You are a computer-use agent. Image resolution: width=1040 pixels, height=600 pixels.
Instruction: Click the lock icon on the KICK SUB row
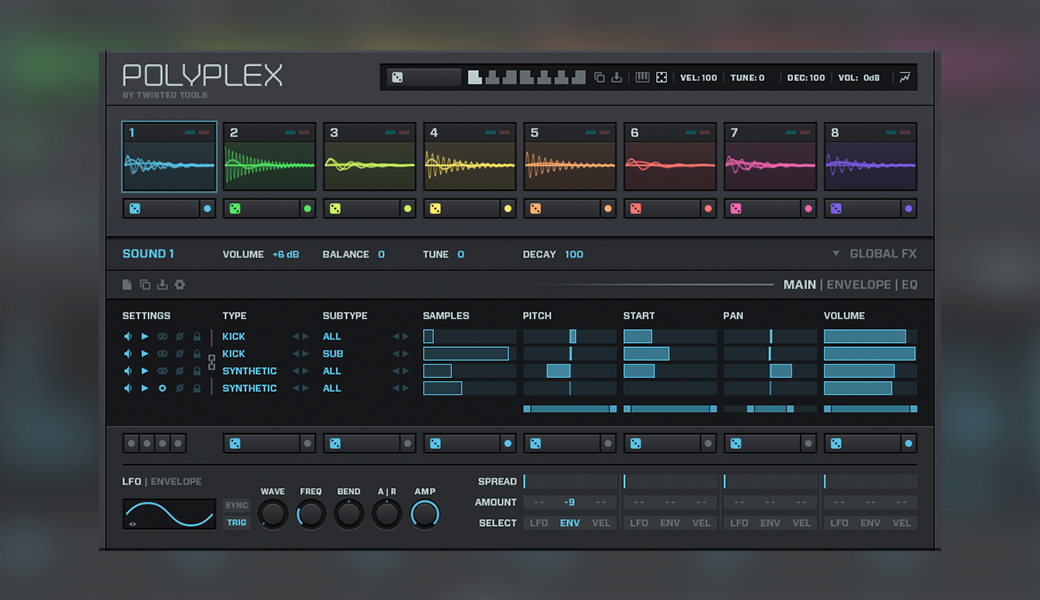click(x=197, y=354)
